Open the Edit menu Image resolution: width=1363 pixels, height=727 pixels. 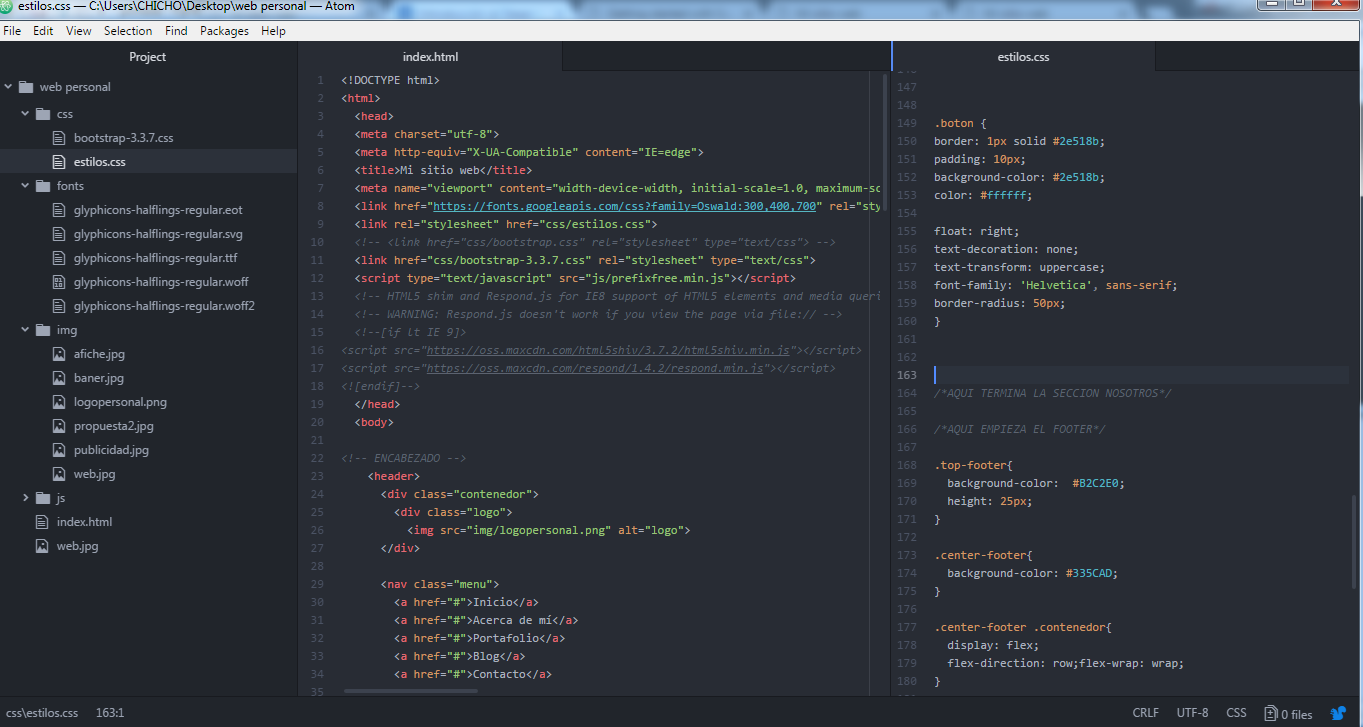tap(43, 31)
